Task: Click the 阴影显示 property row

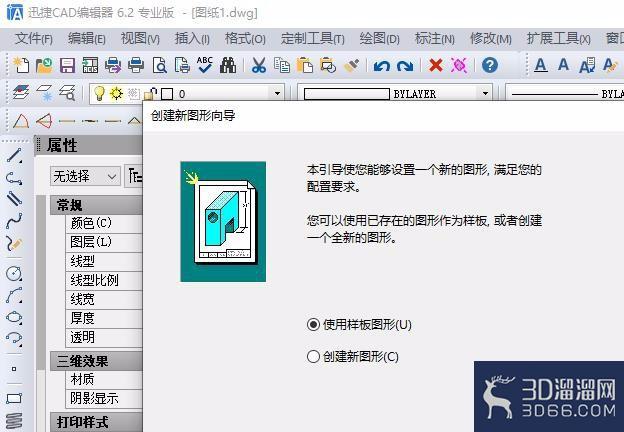Action: click(103, 399)
